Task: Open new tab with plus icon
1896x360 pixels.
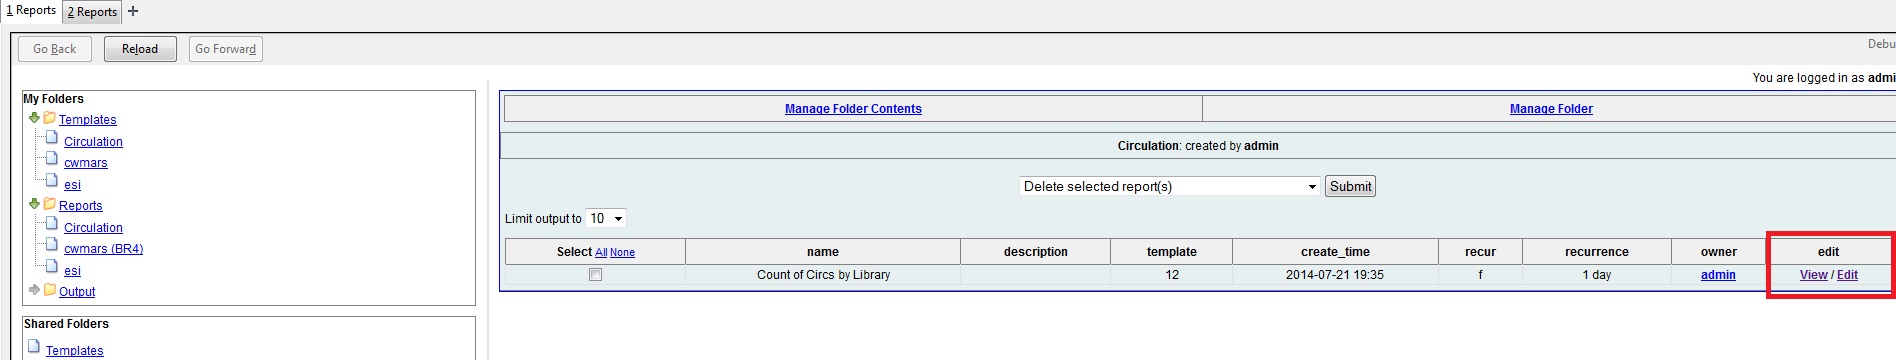Action: 133,11
